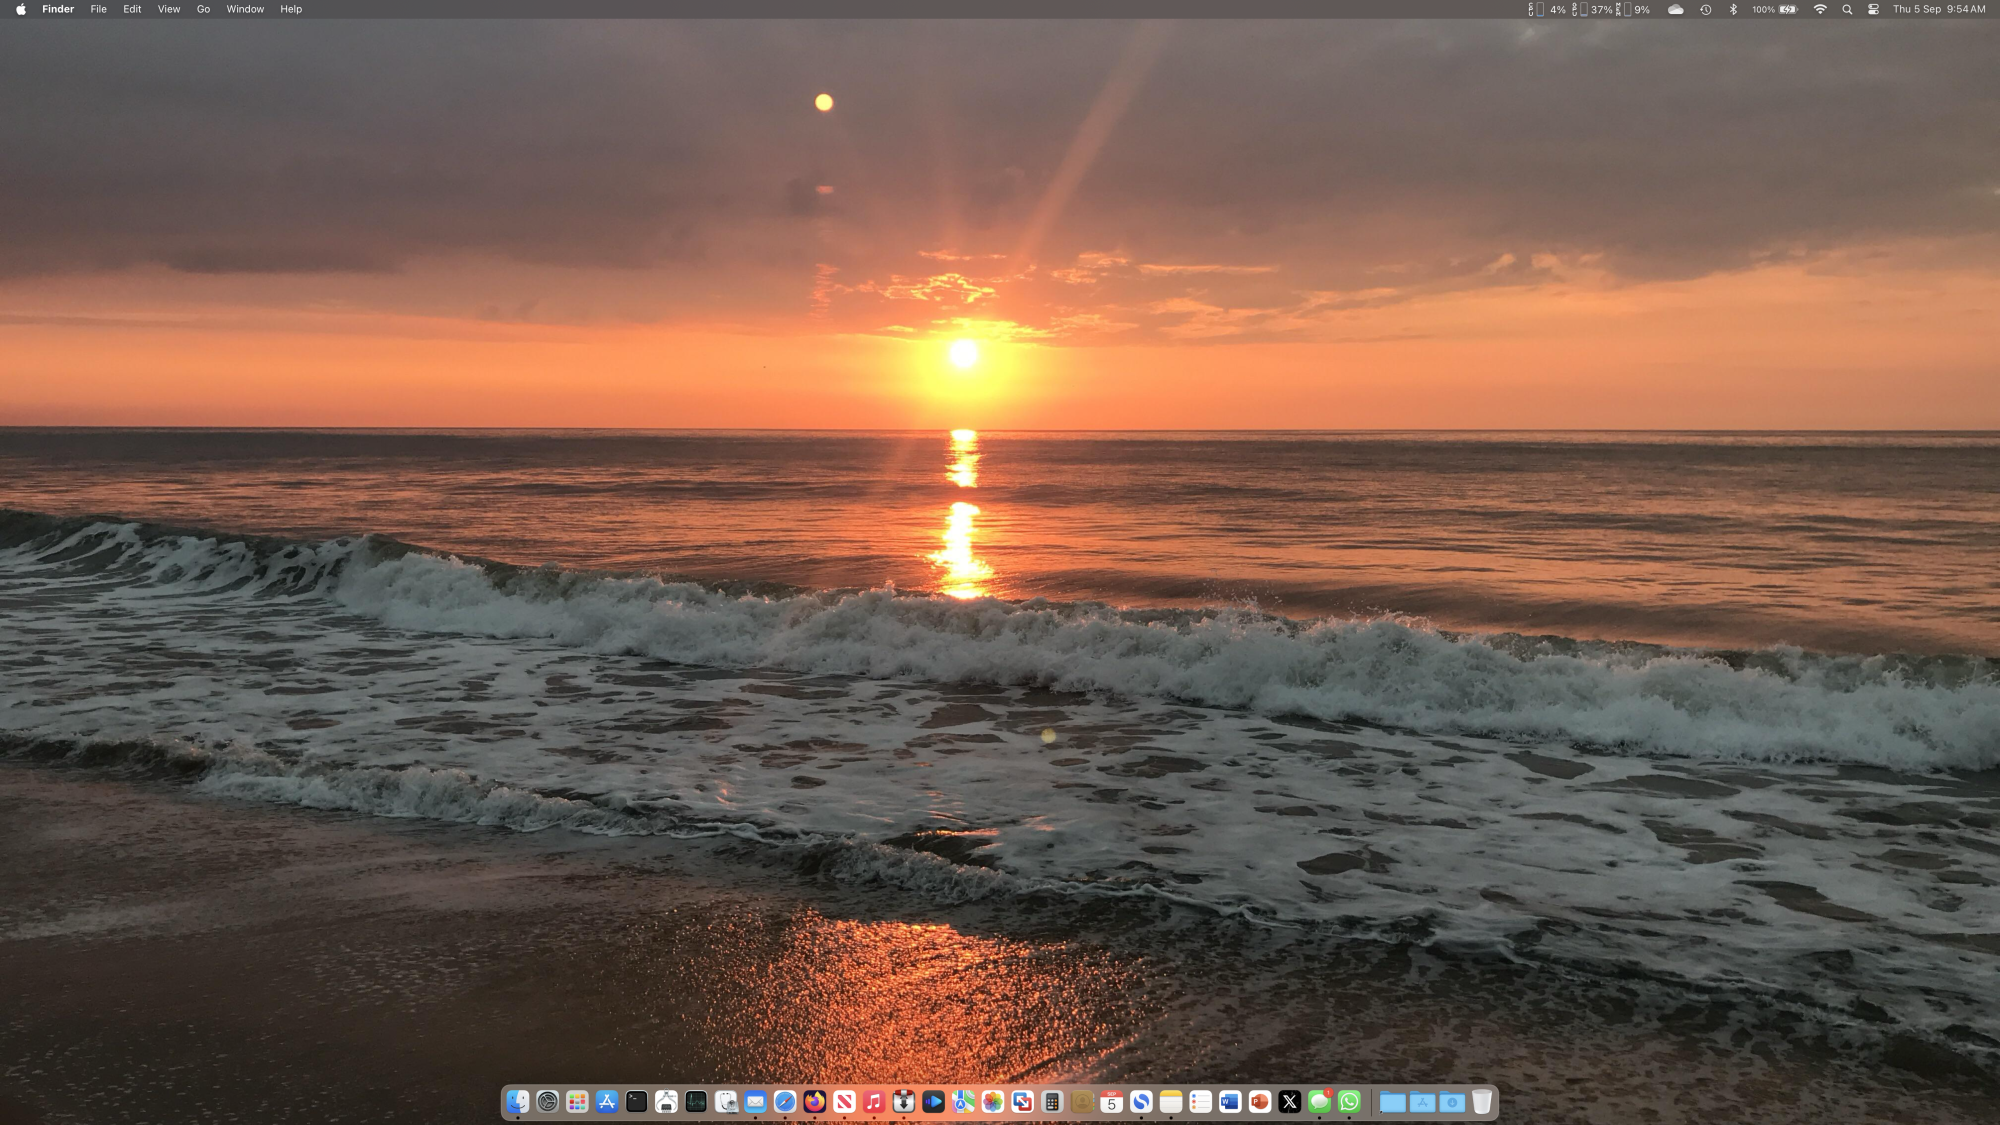Open the Window menu
This screenshot has width=2000, height=1125.
245,9
